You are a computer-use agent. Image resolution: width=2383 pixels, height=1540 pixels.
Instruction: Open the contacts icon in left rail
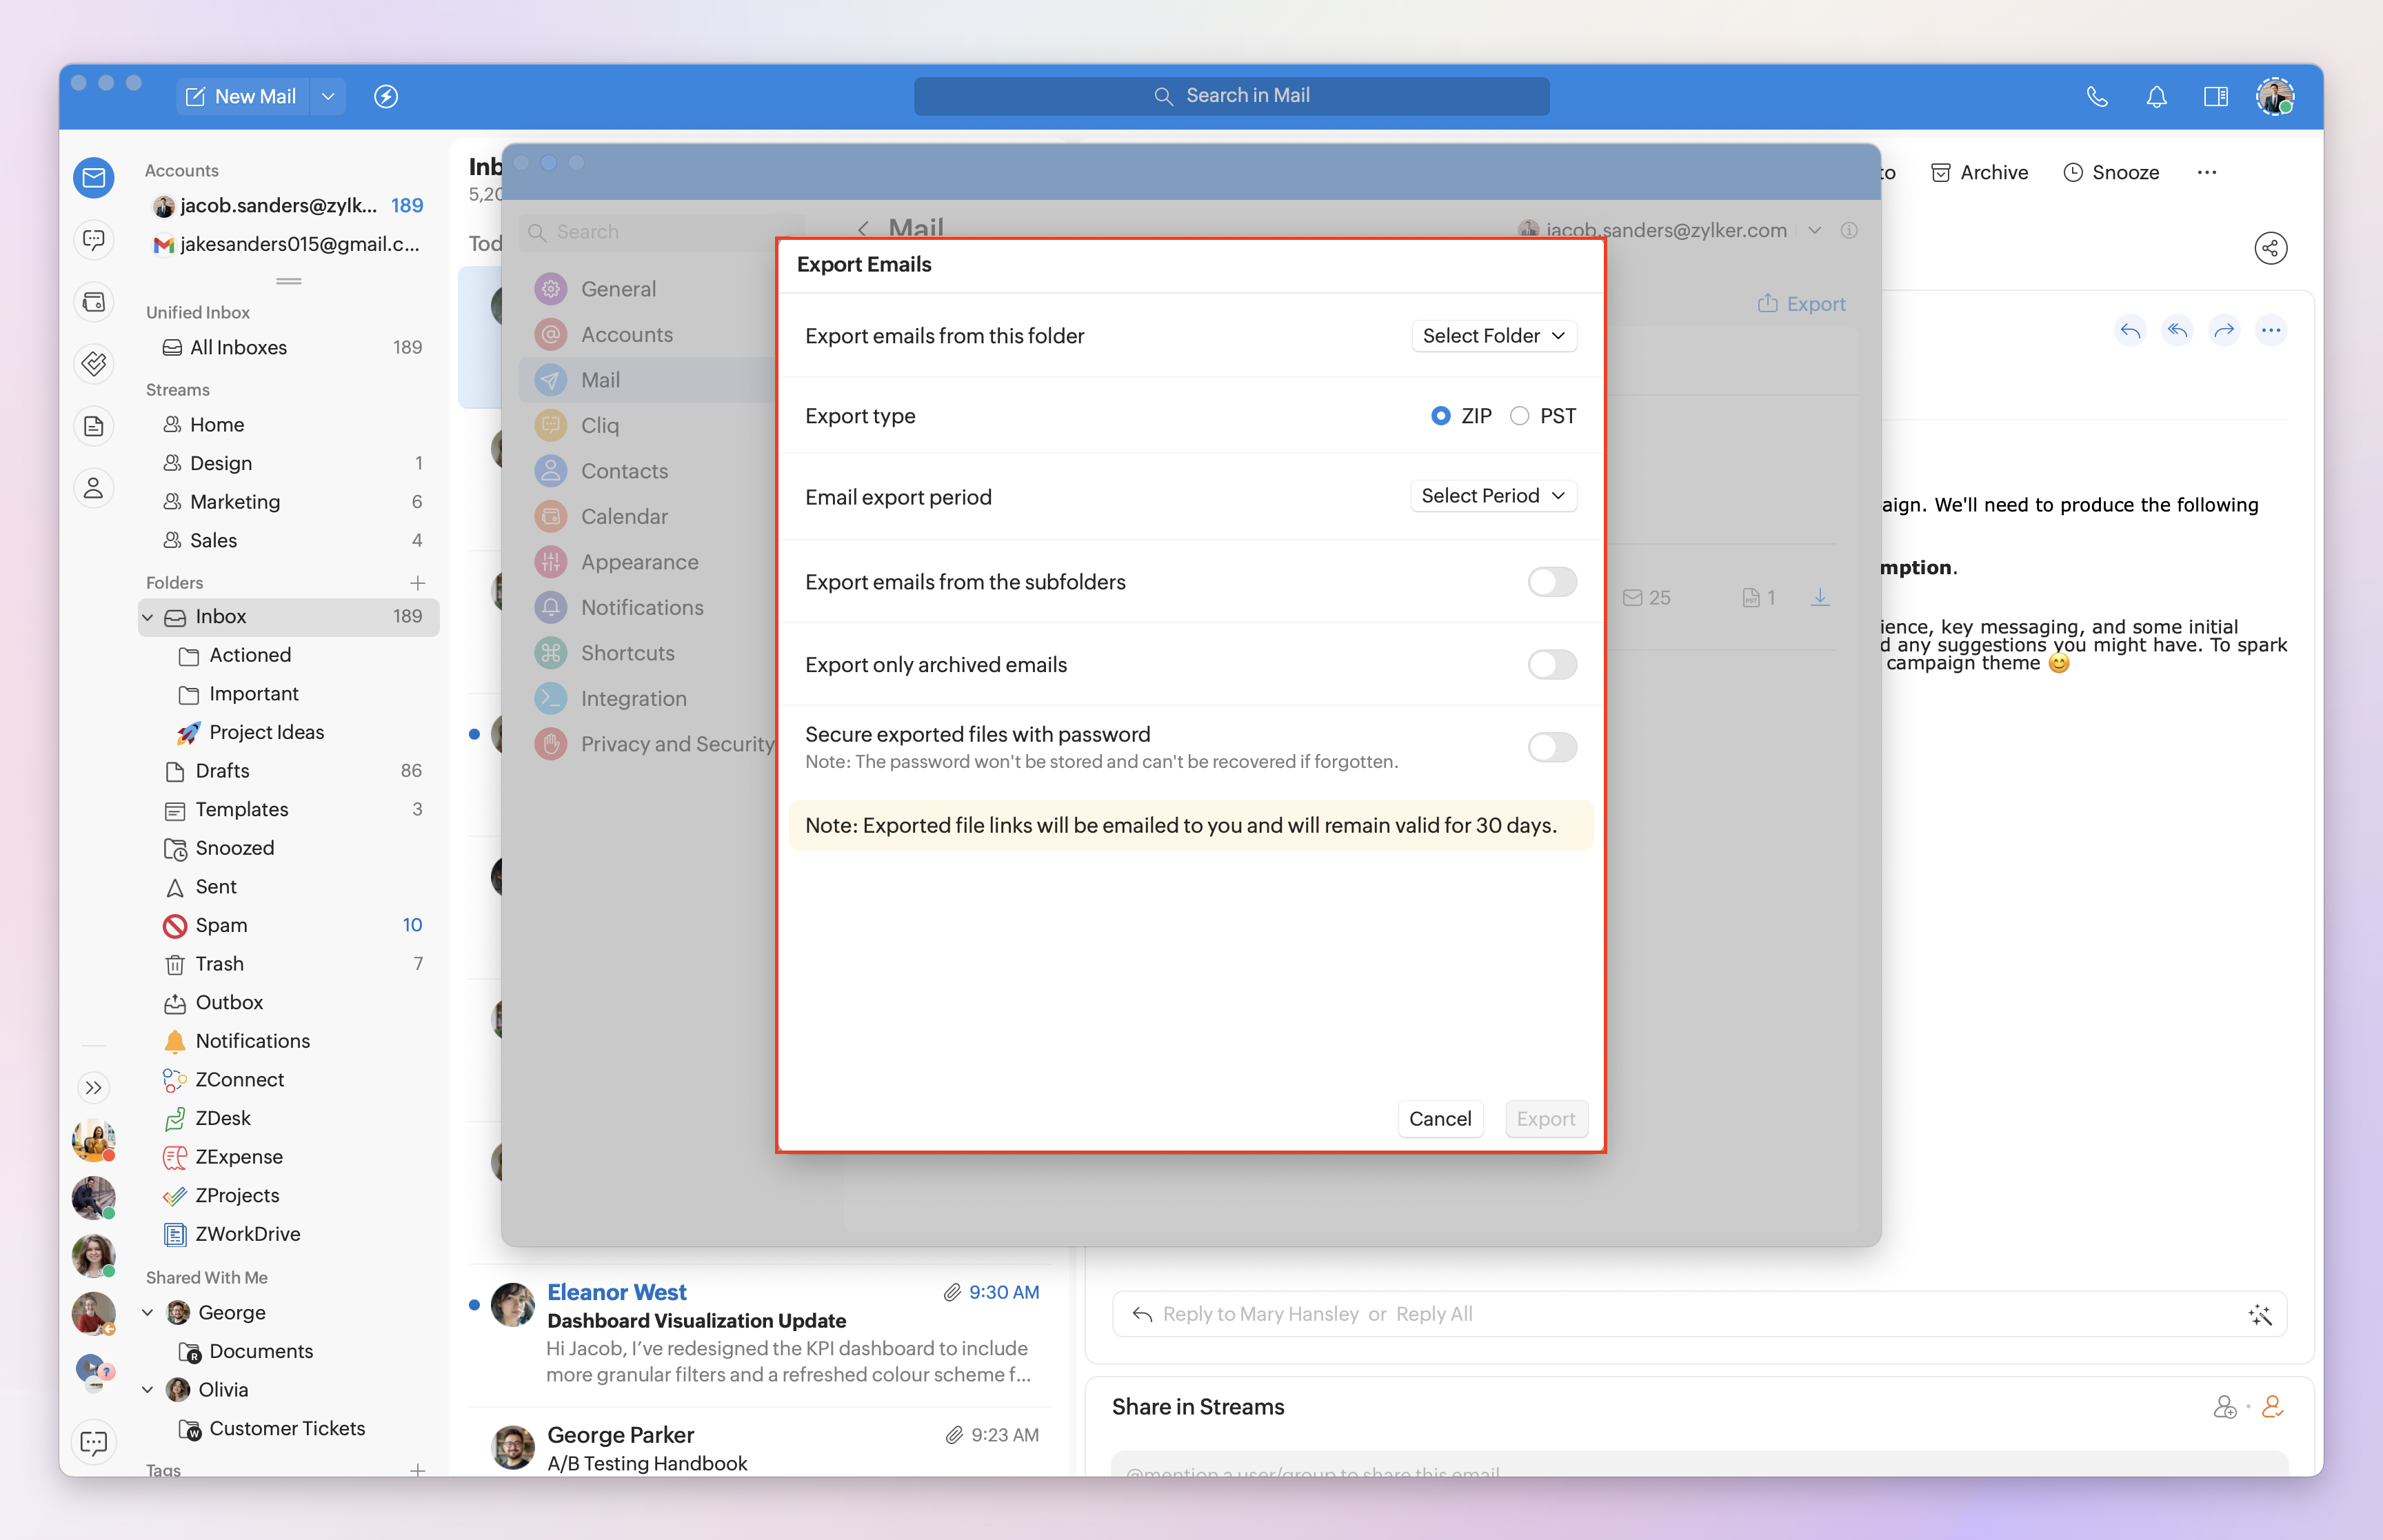tap(94, 488)
